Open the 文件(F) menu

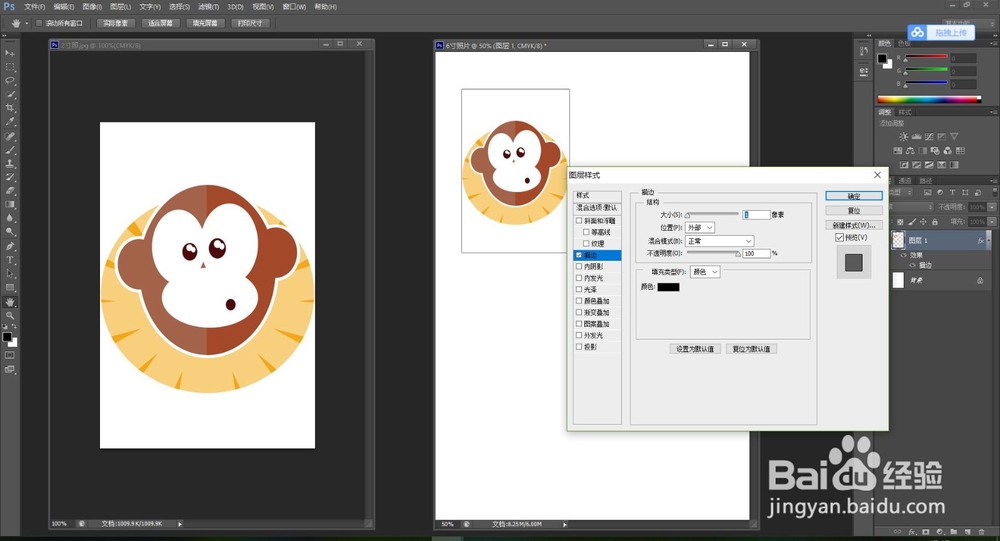tap(34, 7)
